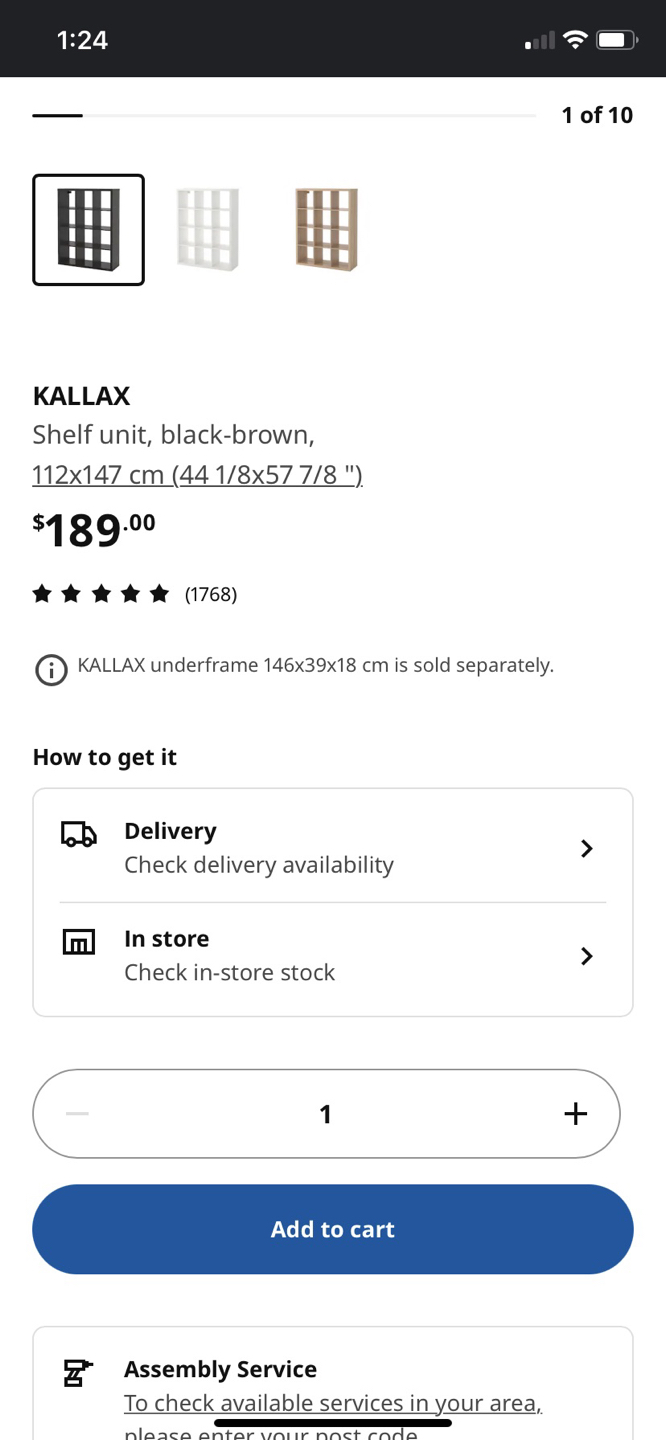
Task: Select the oak-effect shelf color variant
Action: pyautogui.click(x=327, y=230)
